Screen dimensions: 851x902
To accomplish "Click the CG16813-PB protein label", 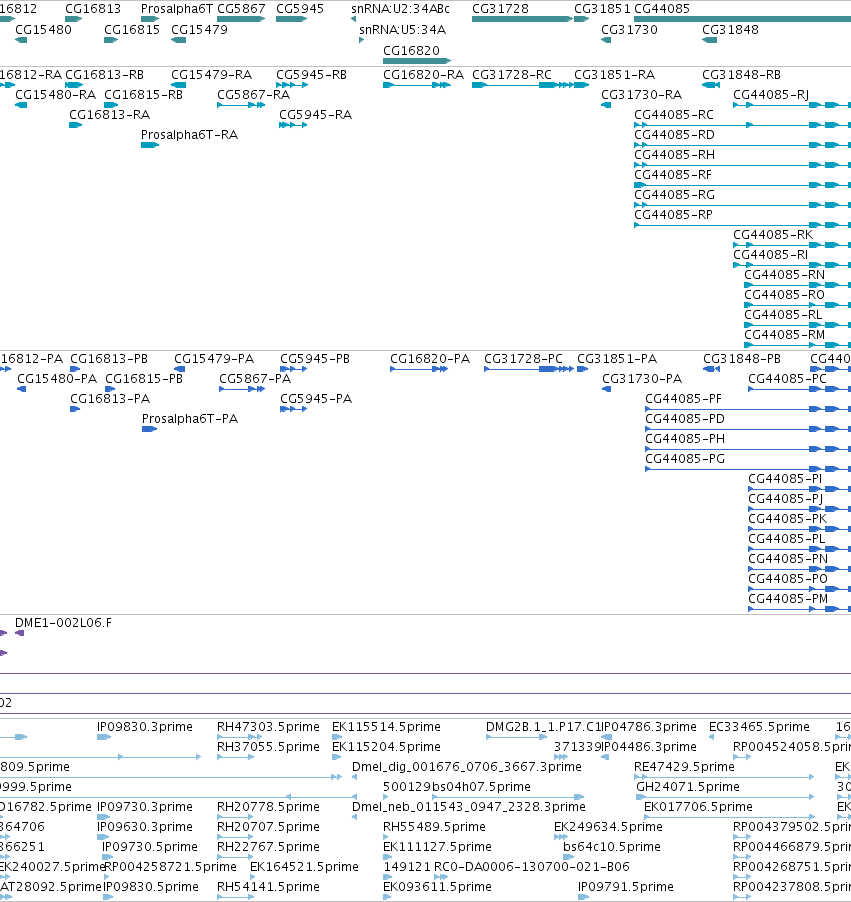I will (109, 359).
